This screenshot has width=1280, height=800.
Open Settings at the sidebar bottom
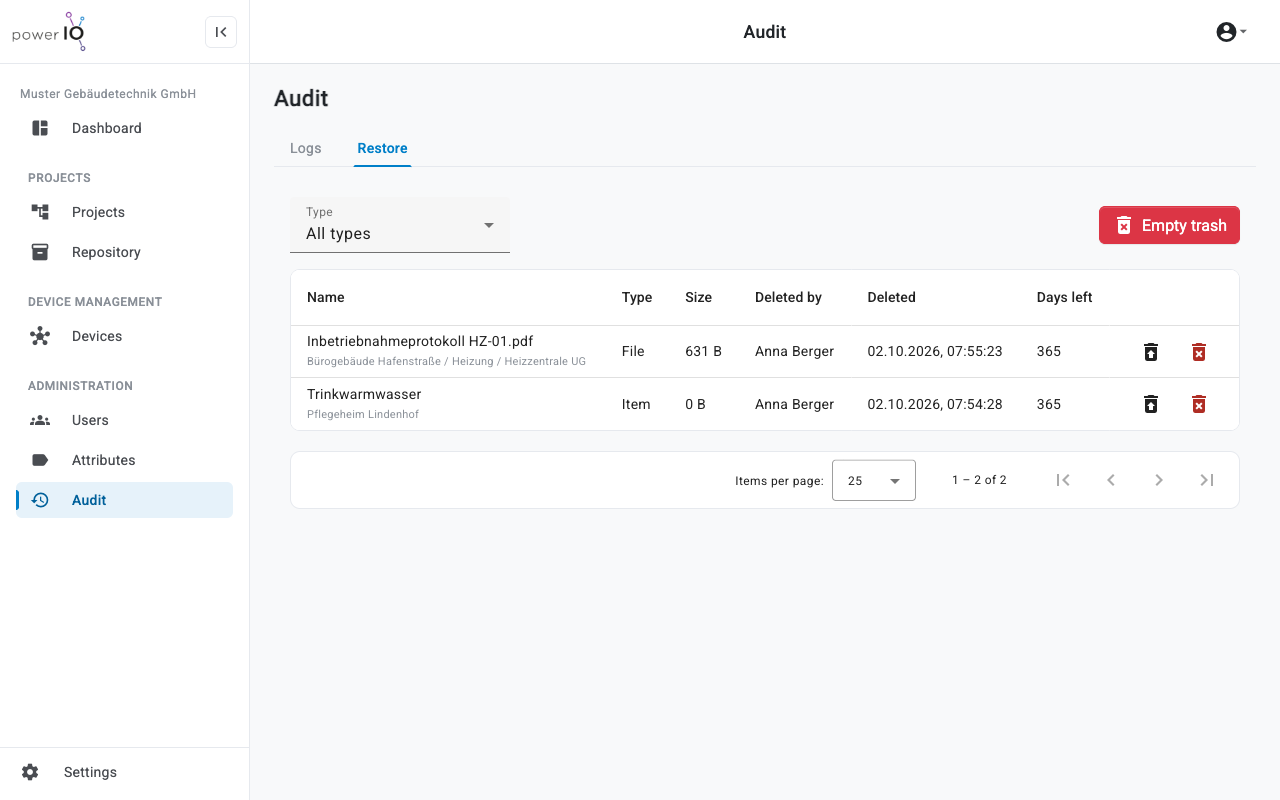pyautogui.click(x=124, y=772)
